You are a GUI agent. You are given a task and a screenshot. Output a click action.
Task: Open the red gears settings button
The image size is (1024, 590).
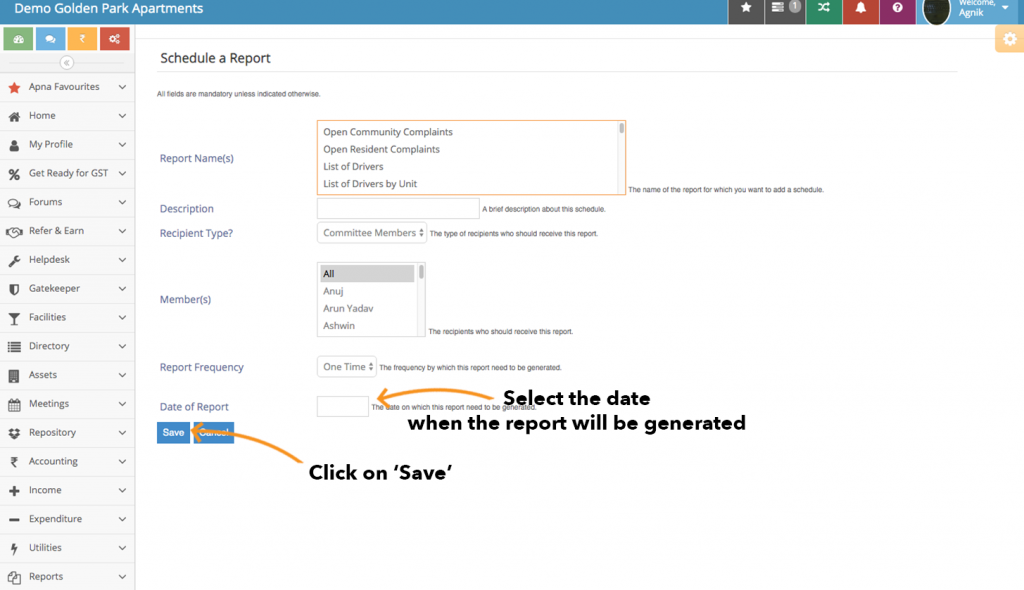[x=114, y=39]
